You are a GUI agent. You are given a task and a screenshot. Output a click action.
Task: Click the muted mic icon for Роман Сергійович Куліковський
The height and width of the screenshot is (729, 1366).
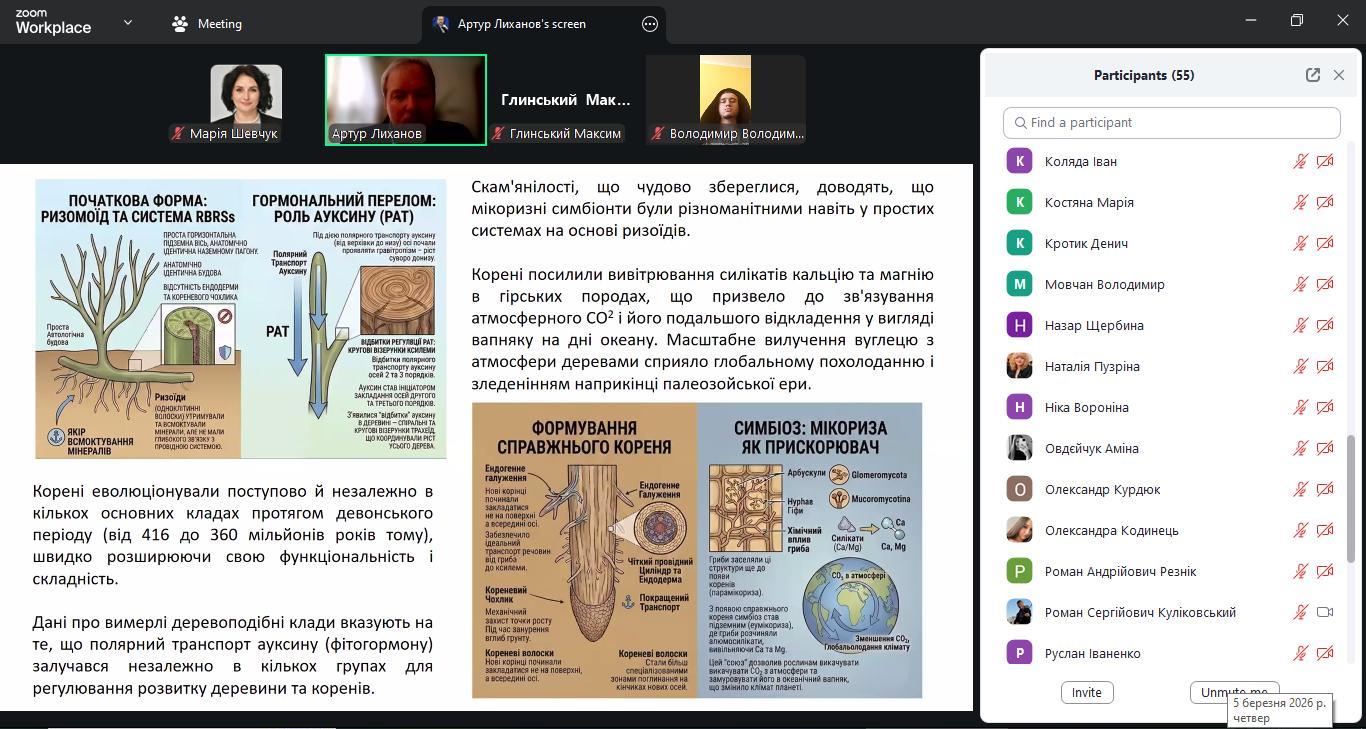point(1300,612)
